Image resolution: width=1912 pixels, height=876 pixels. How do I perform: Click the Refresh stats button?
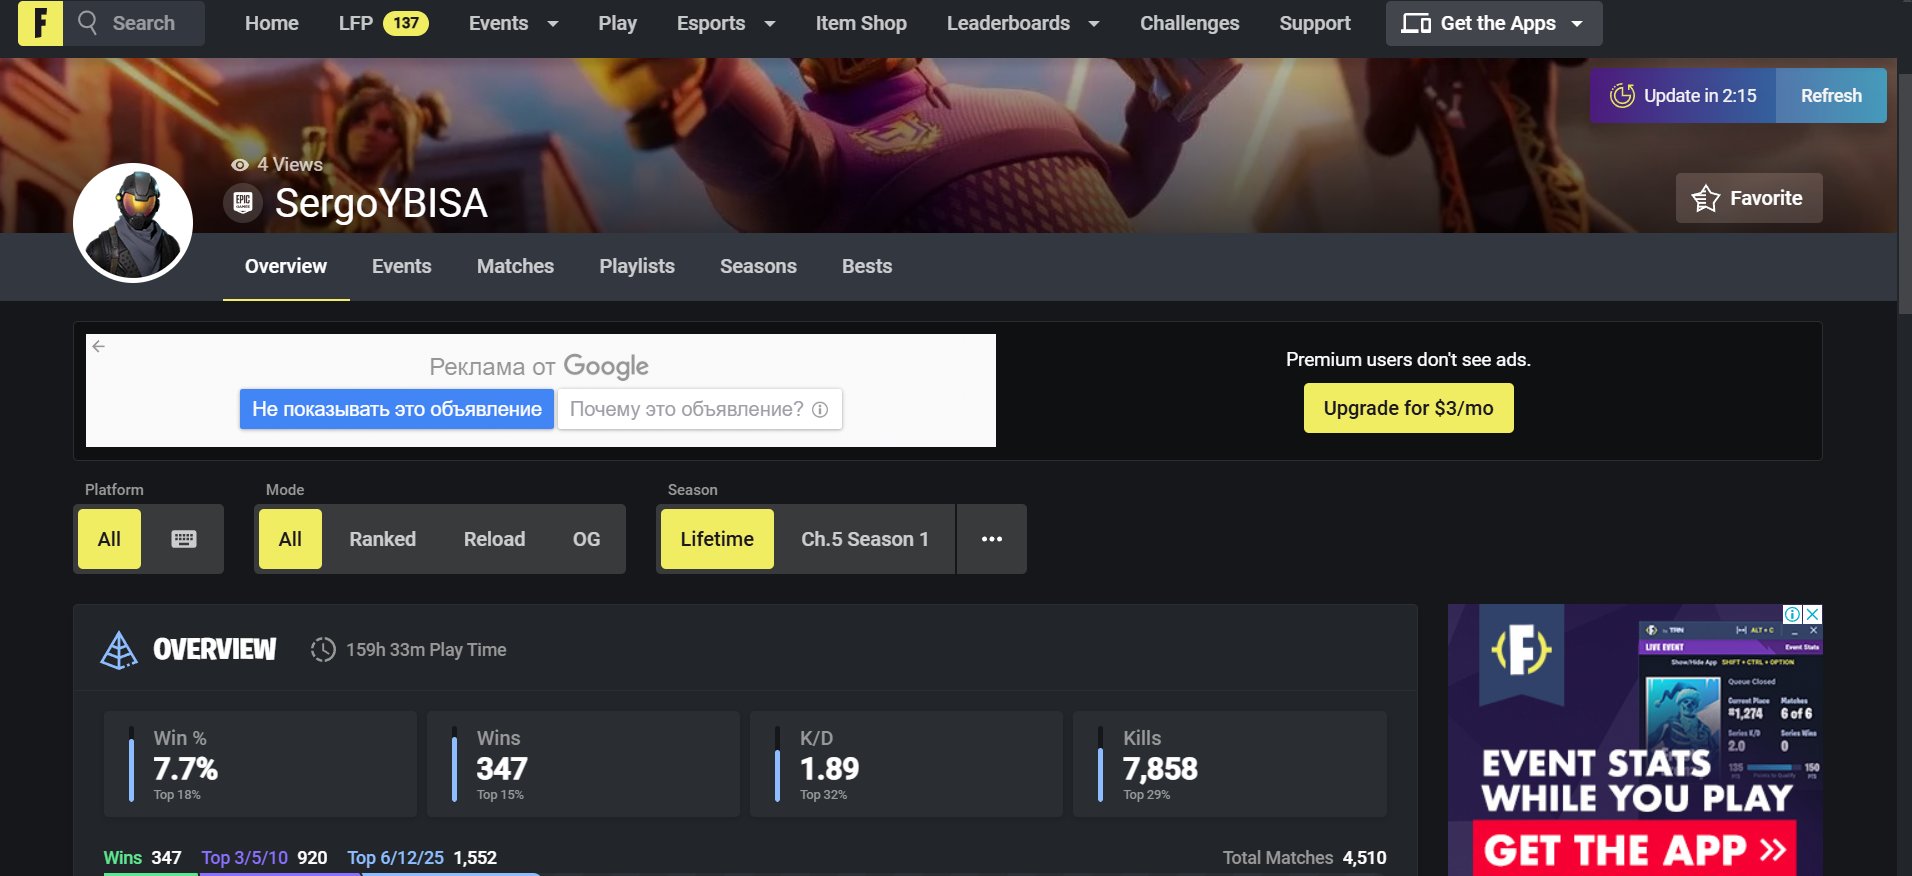1831,96
